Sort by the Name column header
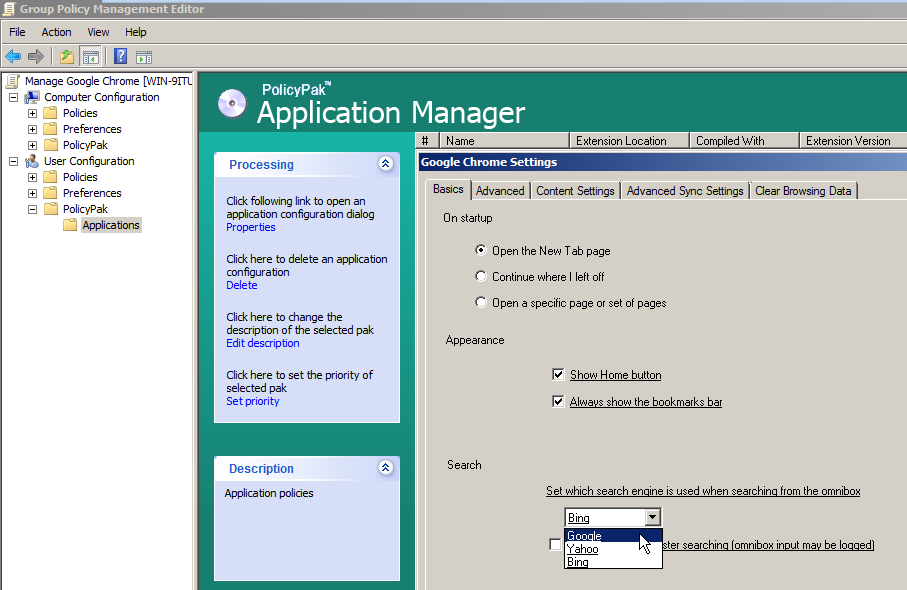 point(504,141)
